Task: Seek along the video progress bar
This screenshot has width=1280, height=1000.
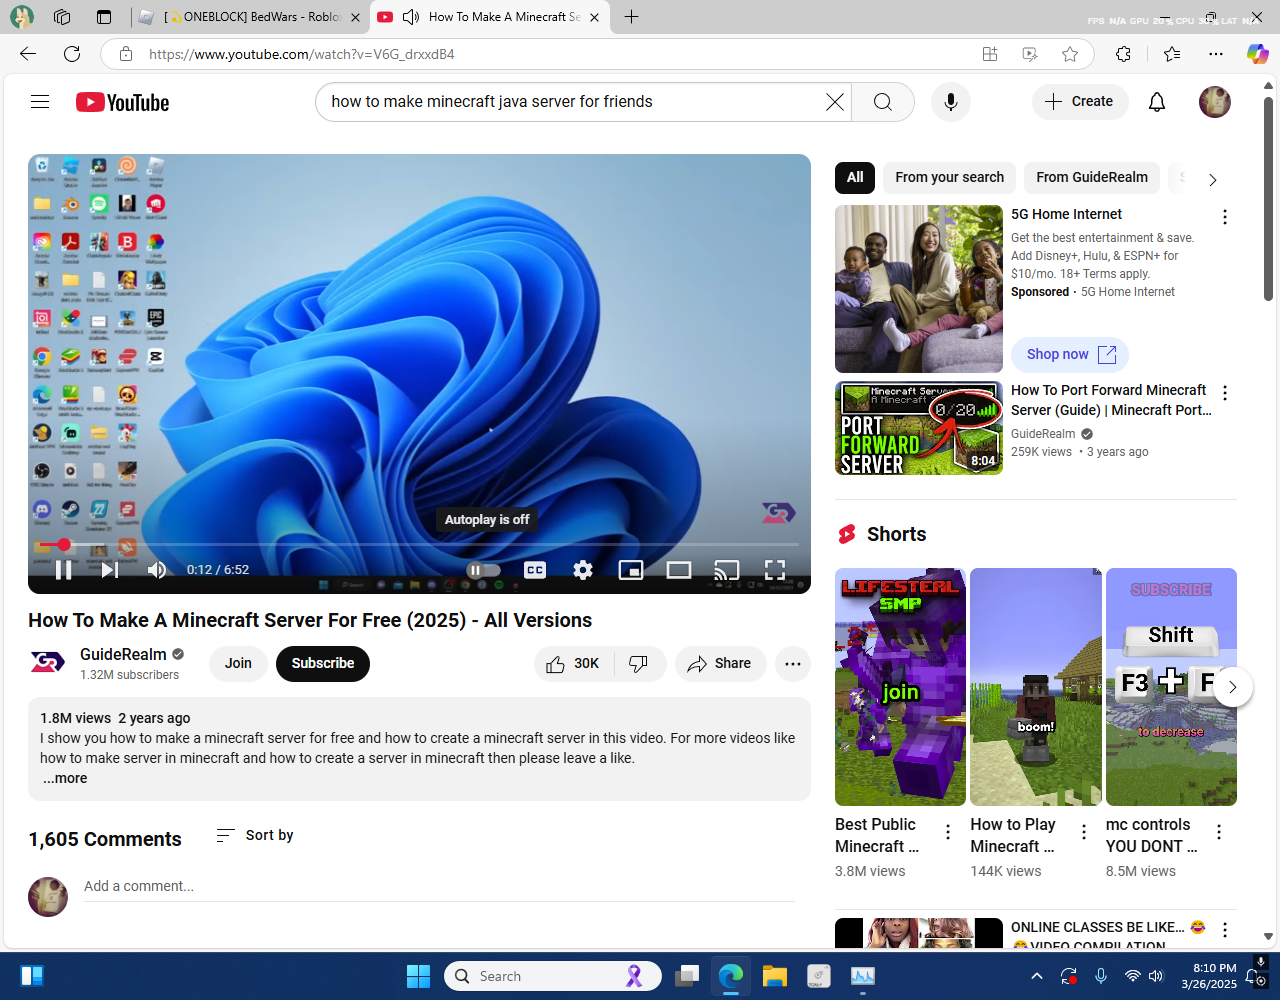Action: (419, 545)
